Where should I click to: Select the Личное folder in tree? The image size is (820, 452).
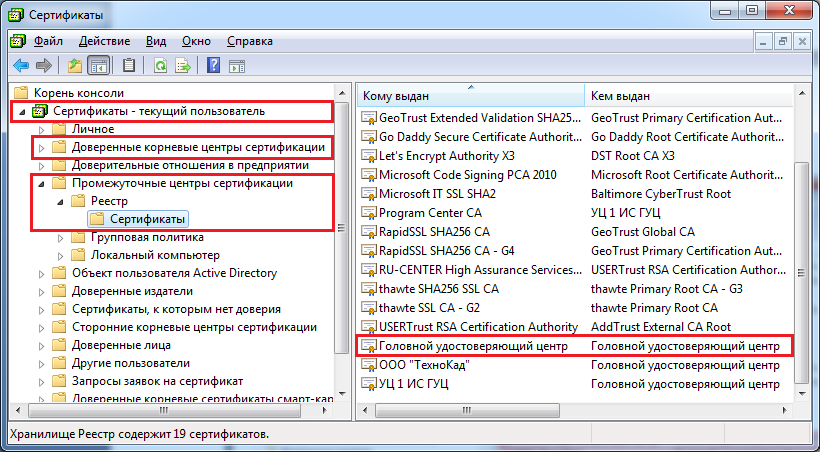[x=93, y=129]
